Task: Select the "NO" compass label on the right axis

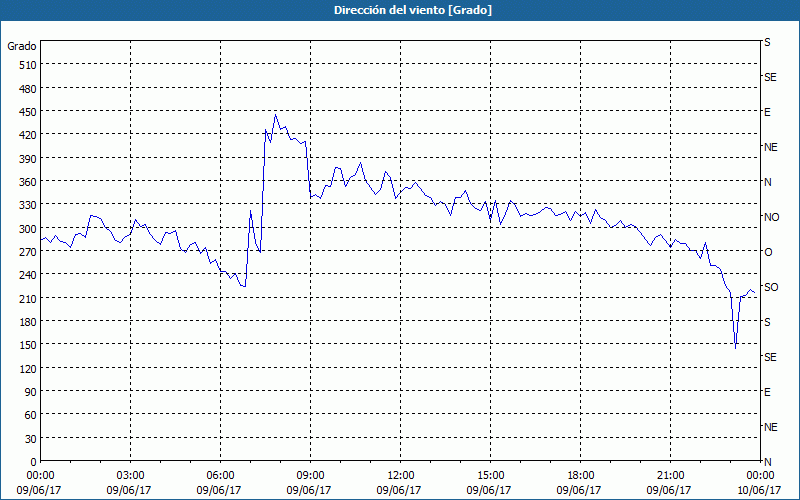Action: (771, 217)
